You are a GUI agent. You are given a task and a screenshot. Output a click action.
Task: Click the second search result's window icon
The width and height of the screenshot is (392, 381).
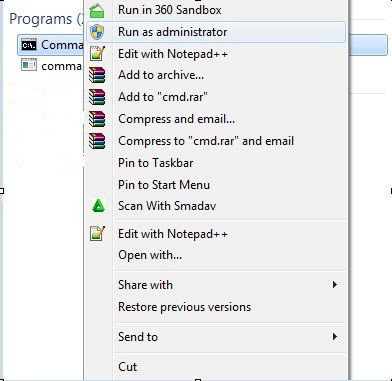[x=29, y=65]
